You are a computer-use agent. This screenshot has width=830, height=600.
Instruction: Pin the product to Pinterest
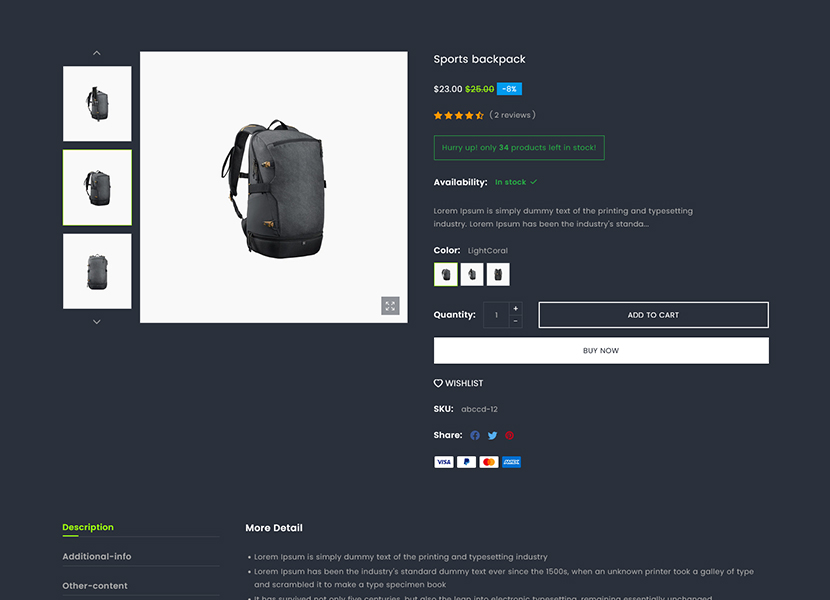pyautogui.click(x=510, y=435)
